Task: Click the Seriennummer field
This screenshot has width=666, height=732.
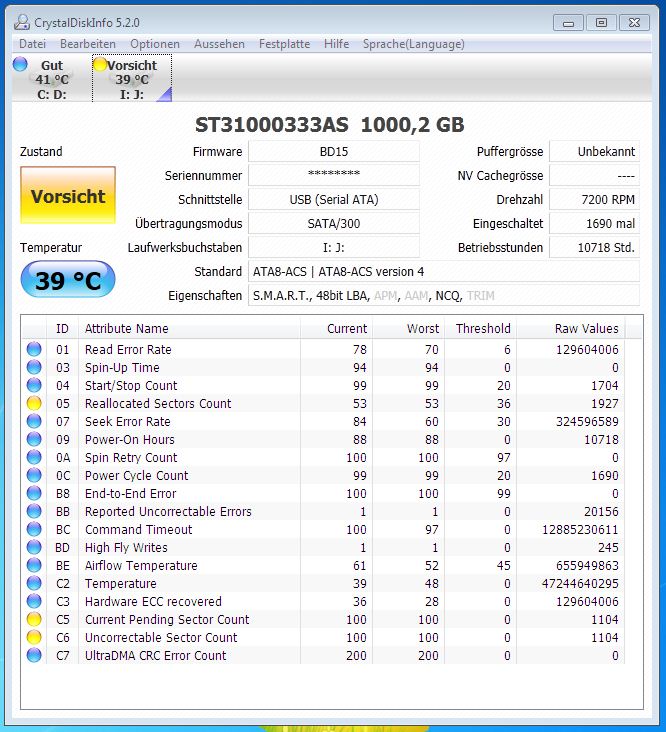Action: click(334, 176)
